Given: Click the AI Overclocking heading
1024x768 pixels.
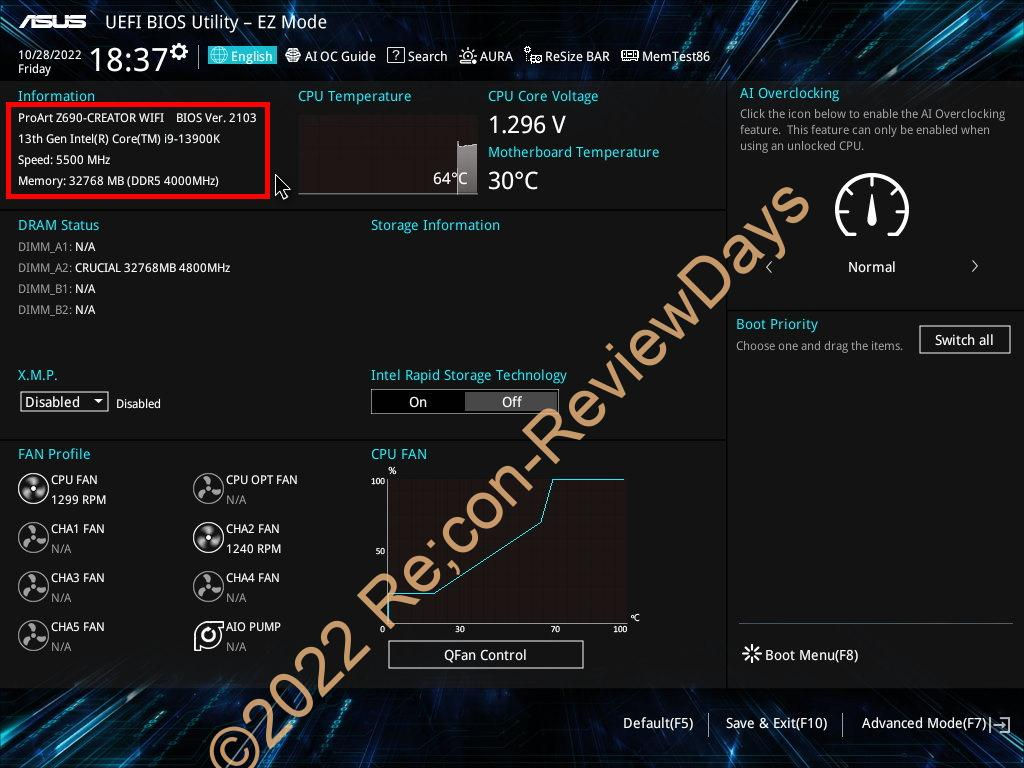Looking at the screenshot, I should [x=790, y=93].
